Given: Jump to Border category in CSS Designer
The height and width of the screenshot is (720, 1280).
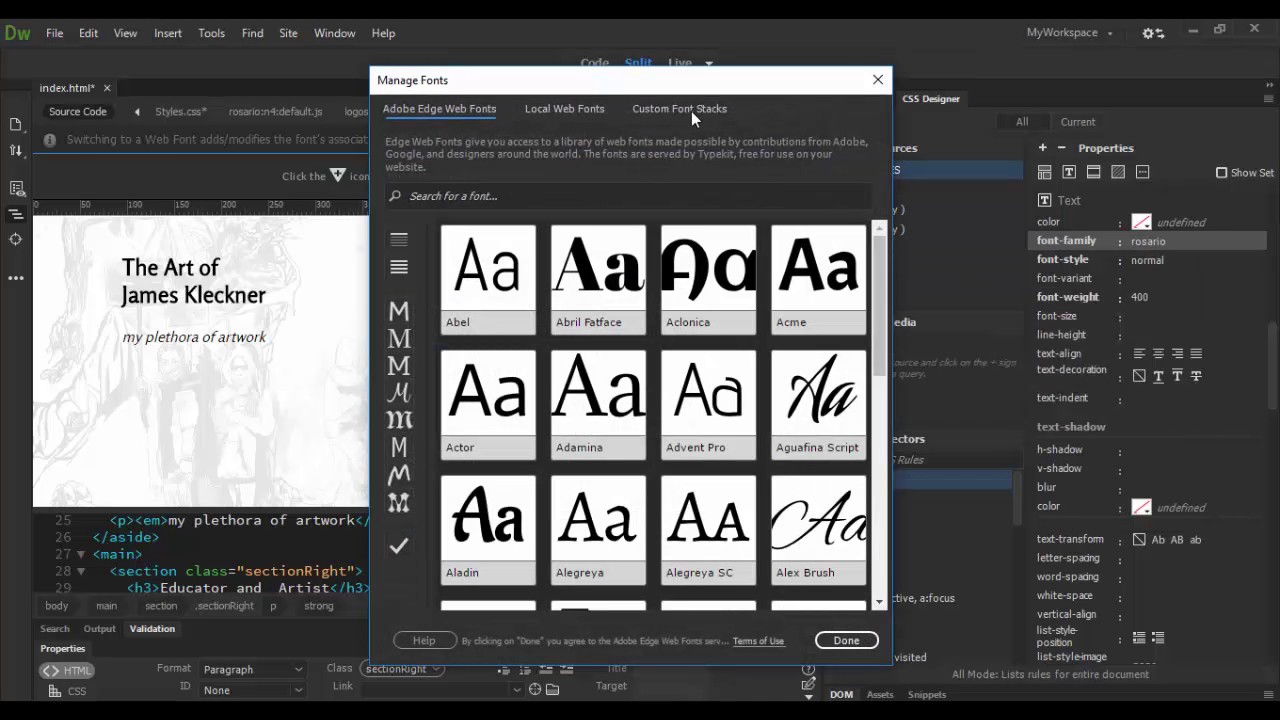Looking at the screenshot, I should pyautogui.click(x=1094, y=172).
